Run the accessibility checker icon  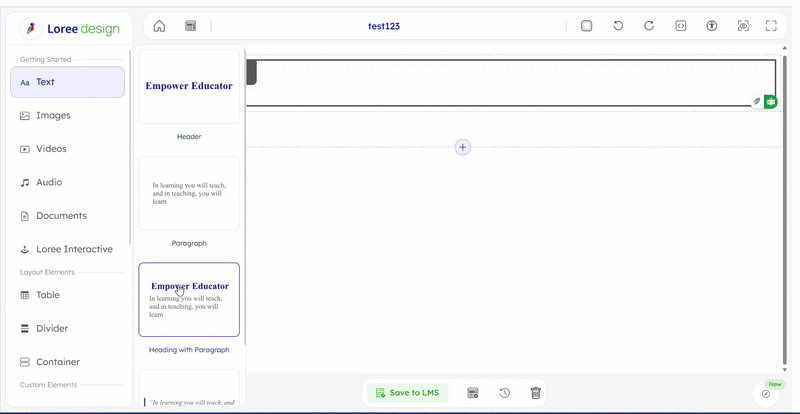[712, 26]
